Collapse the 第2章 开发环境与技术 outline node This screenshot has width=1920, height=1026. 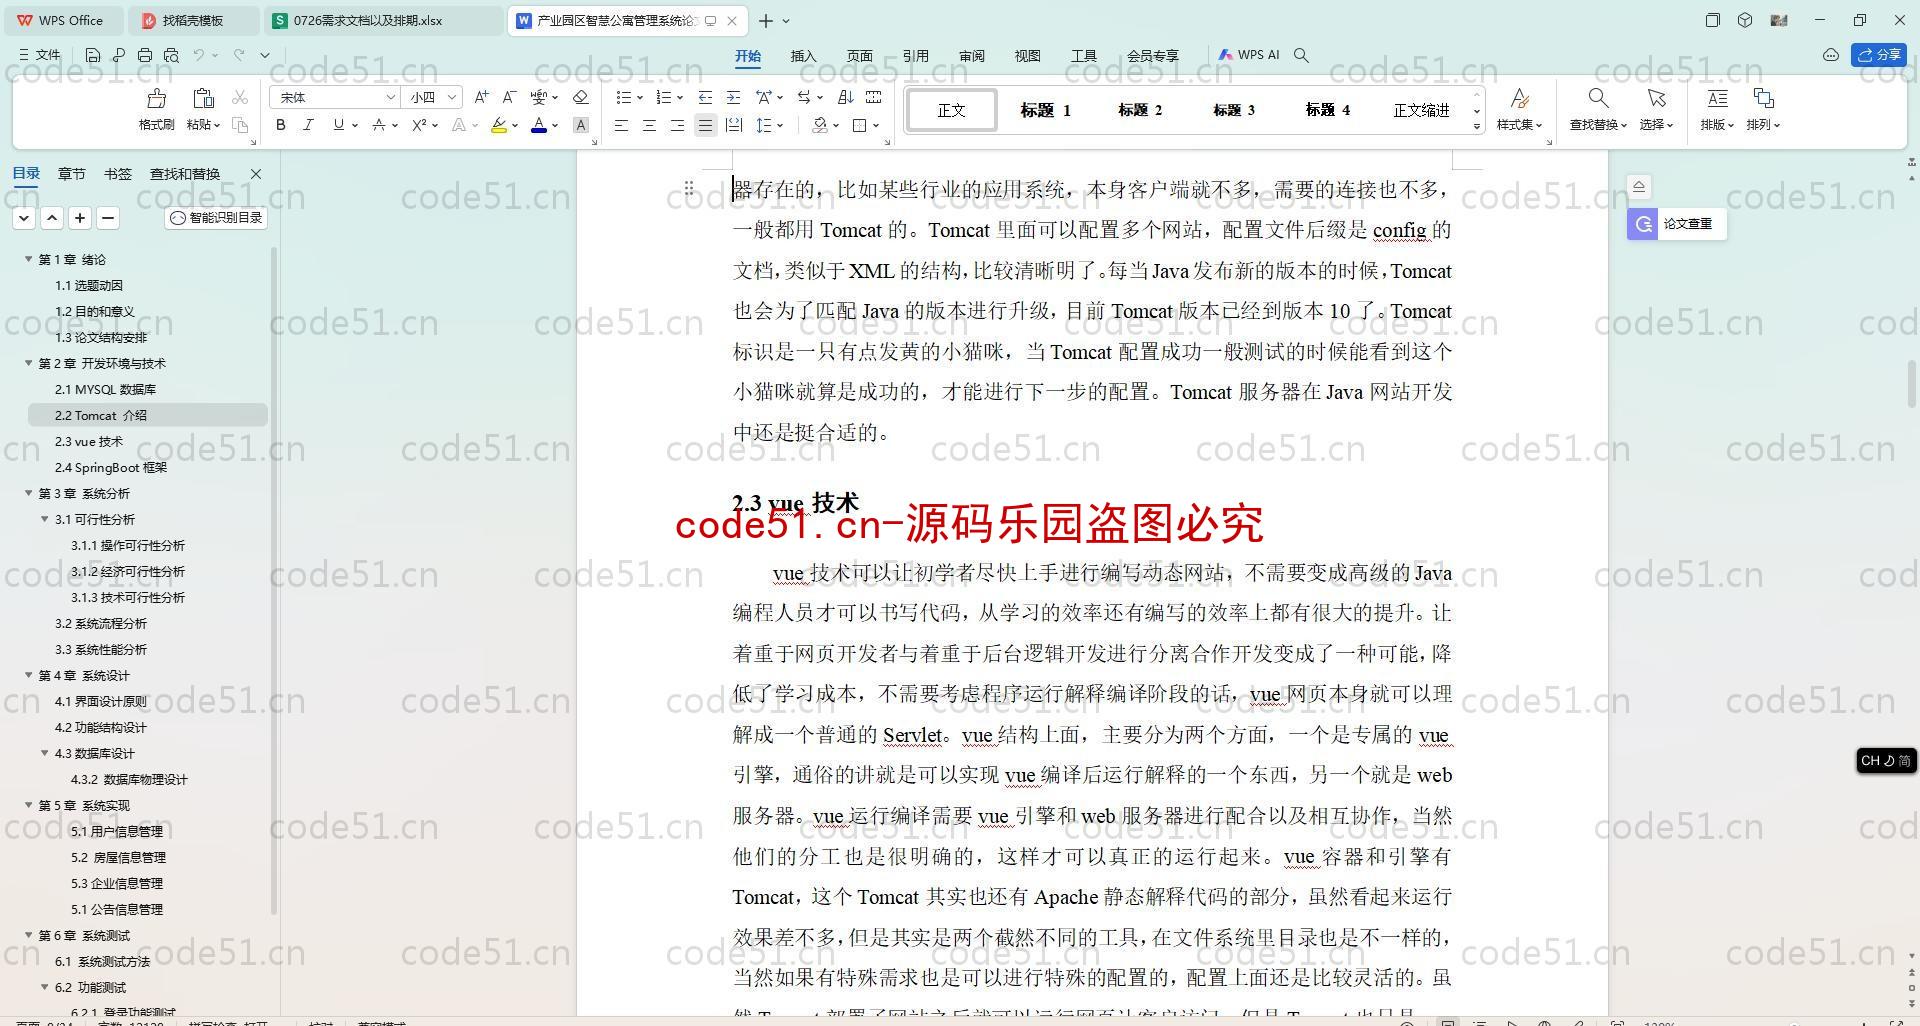29,363
